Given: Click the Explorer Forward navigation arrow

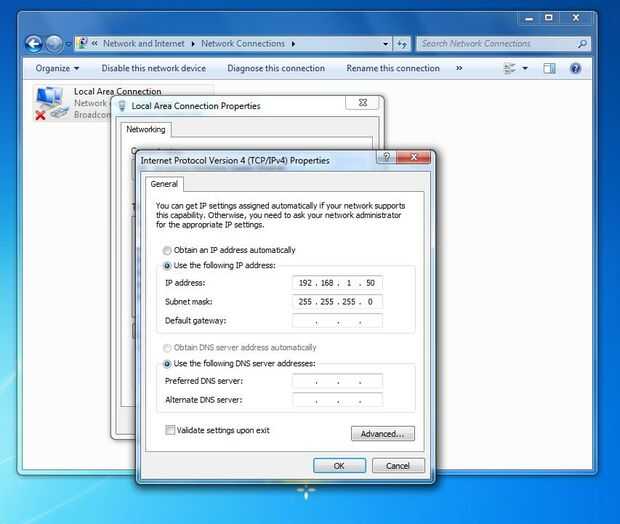Looking at the screenshot, I should coord(54,44).
